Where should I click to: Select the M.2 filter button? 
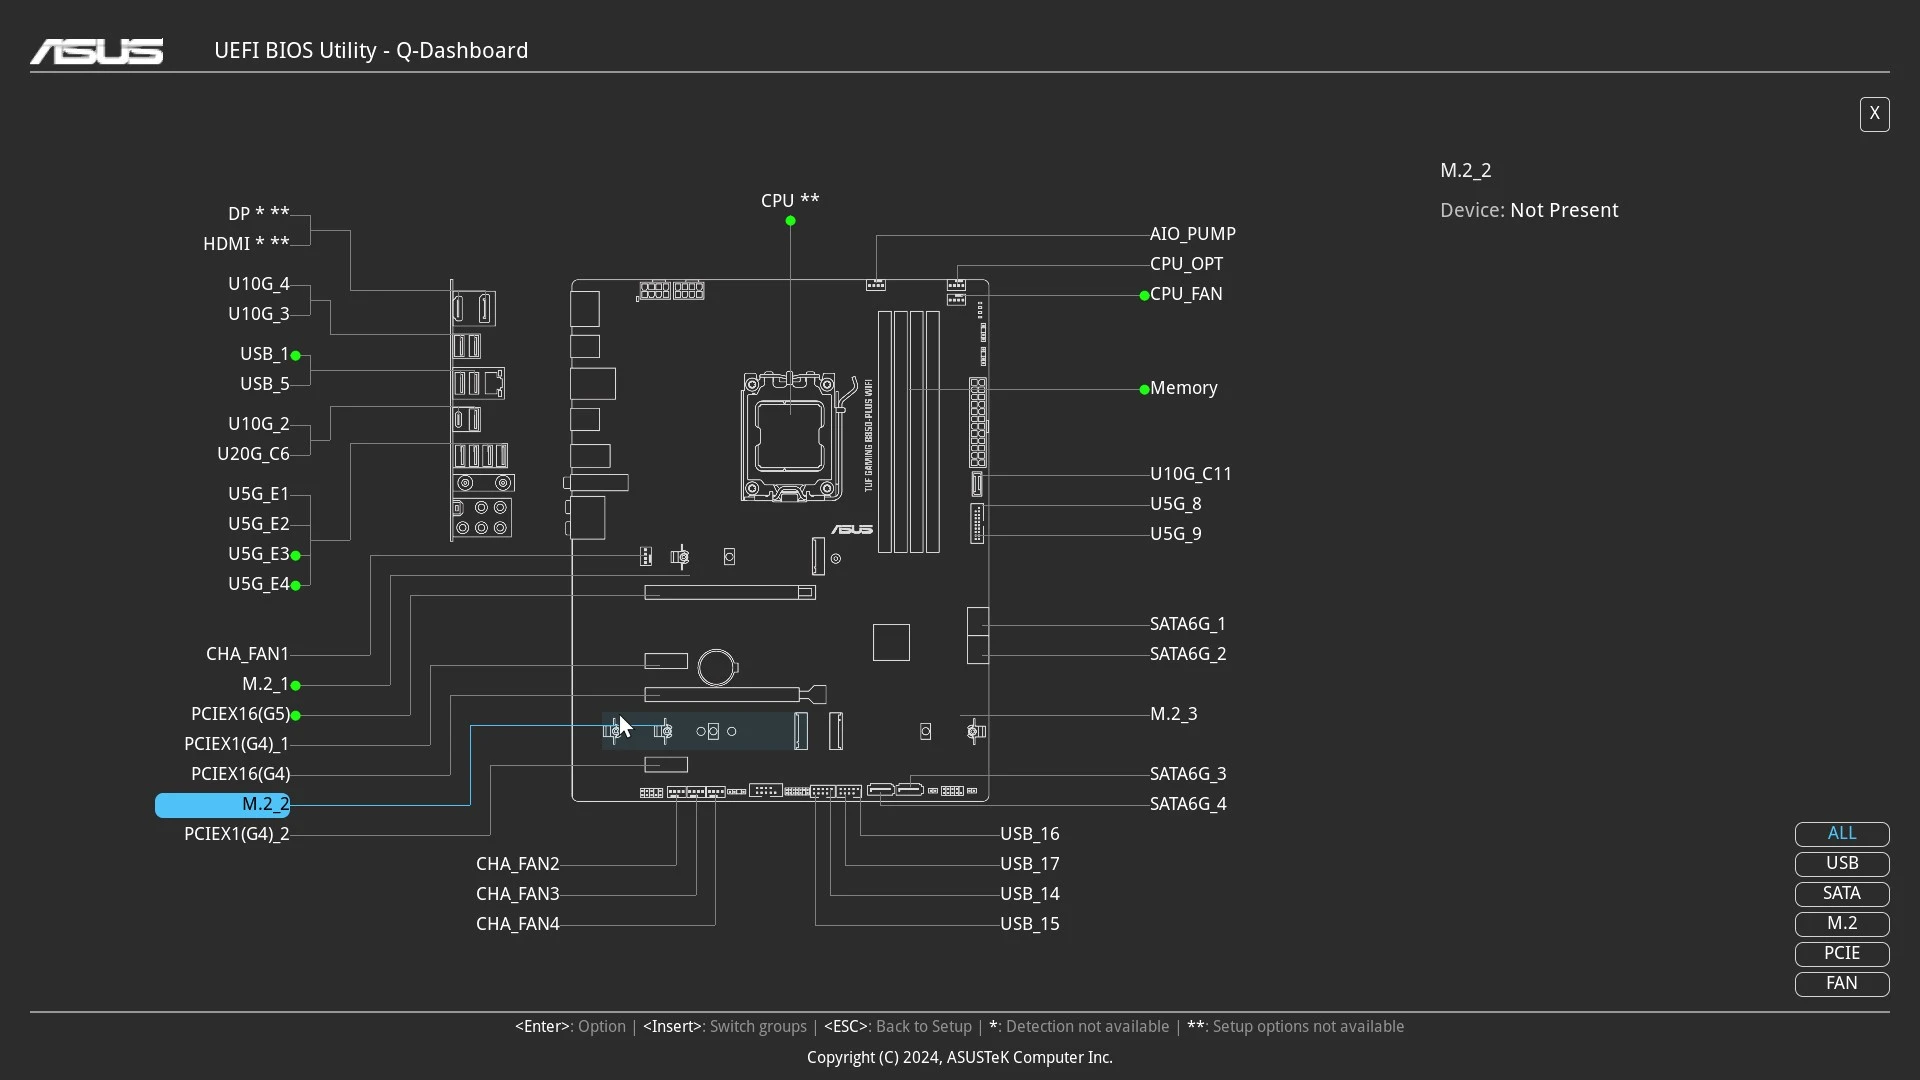[x=1841, y=924]
